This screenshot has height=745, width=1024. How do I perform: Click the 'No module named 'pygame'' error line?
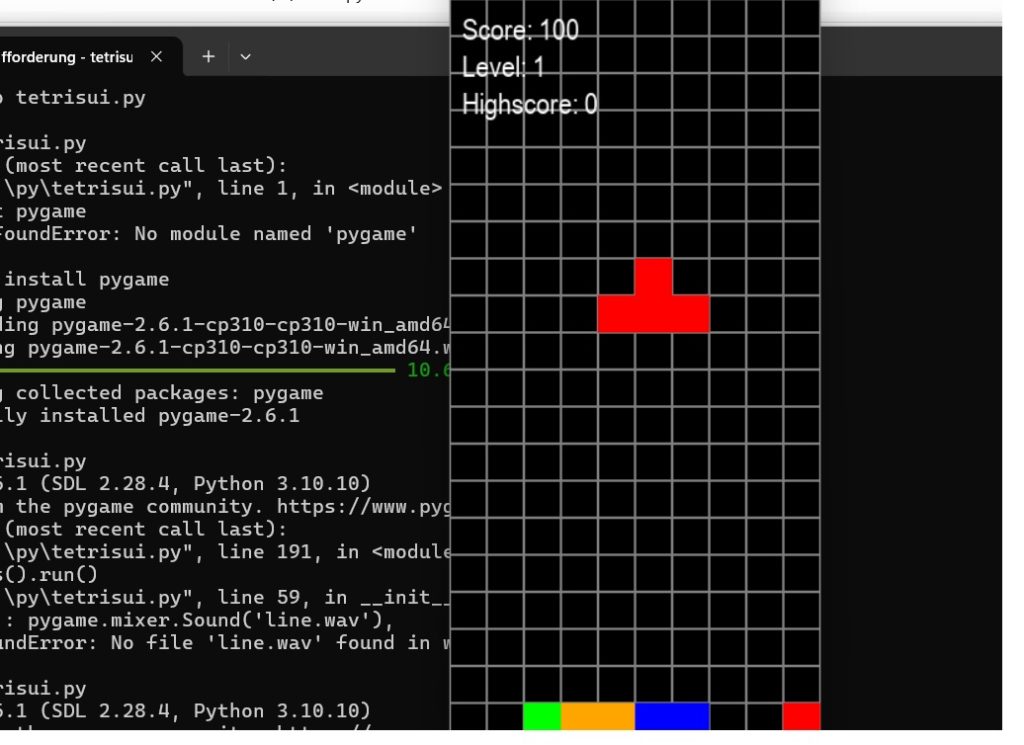pos(208,234)
